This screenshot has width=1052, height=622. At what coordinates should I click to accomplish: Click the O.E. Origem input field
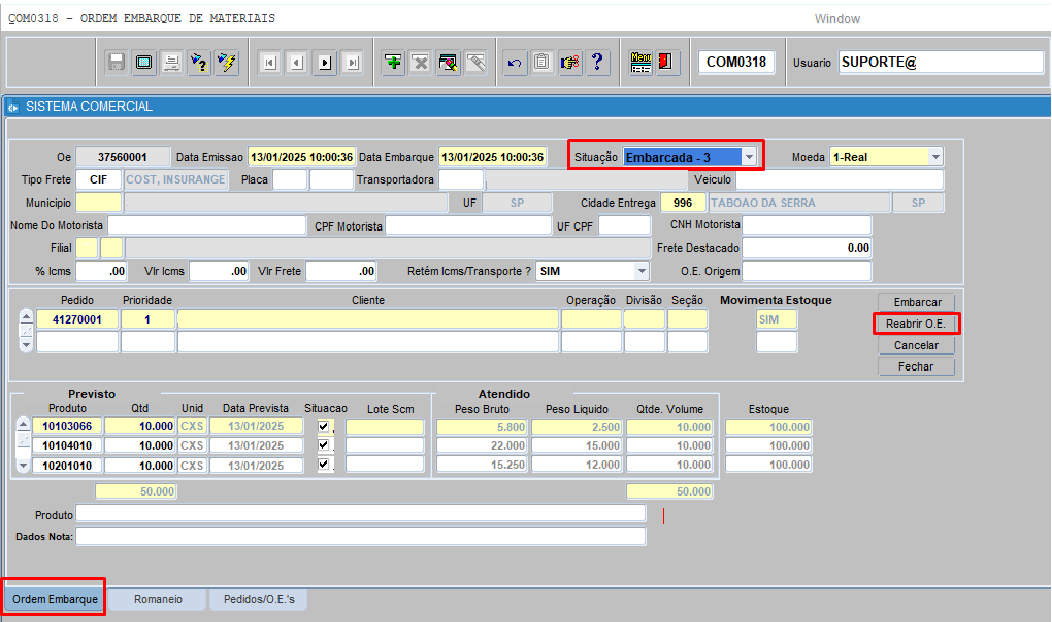click(806, 271)
